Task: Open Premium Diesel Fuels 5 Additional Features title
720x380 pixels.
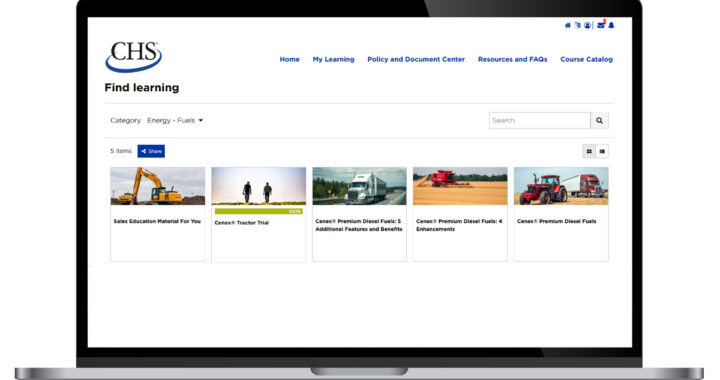Action: (359, 225)
